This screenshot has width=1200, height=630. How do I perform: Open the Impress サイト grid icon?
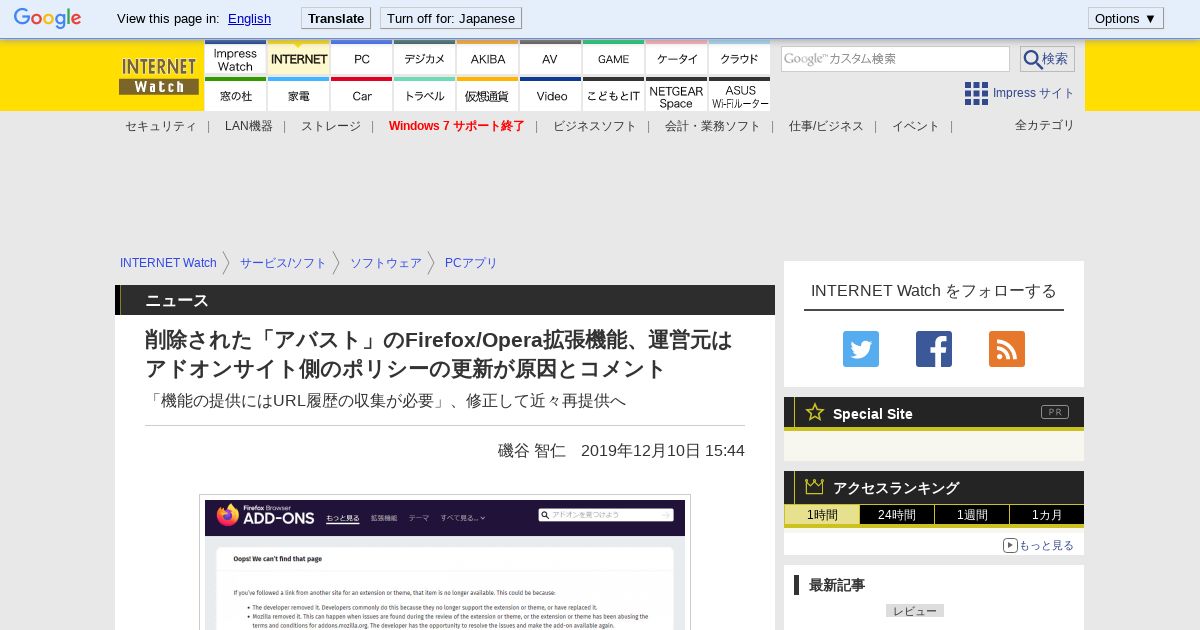[x=976, y=93]
